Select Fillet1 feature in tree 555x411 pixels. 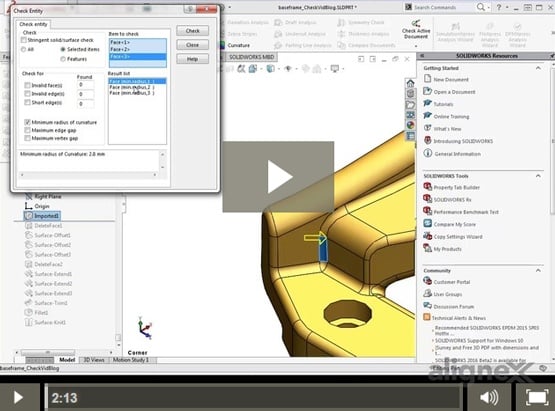point(36,313)
